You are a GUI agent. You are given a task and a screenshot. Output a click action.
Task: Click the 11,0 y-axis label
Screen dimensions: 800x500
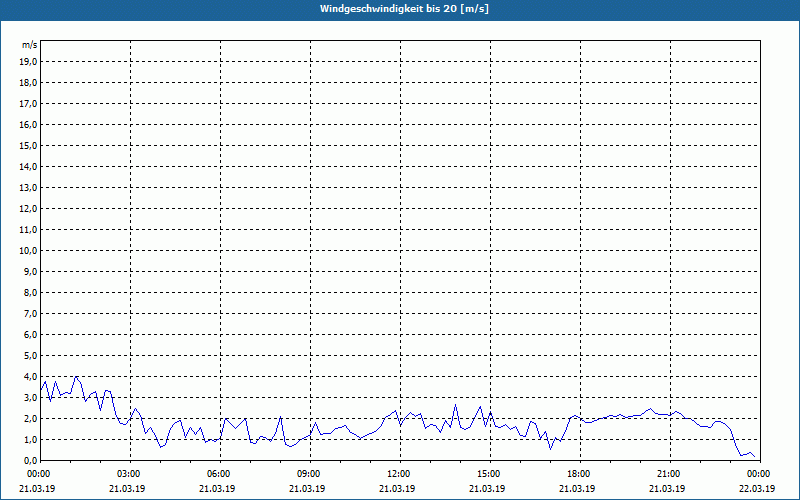coord(30,230)
